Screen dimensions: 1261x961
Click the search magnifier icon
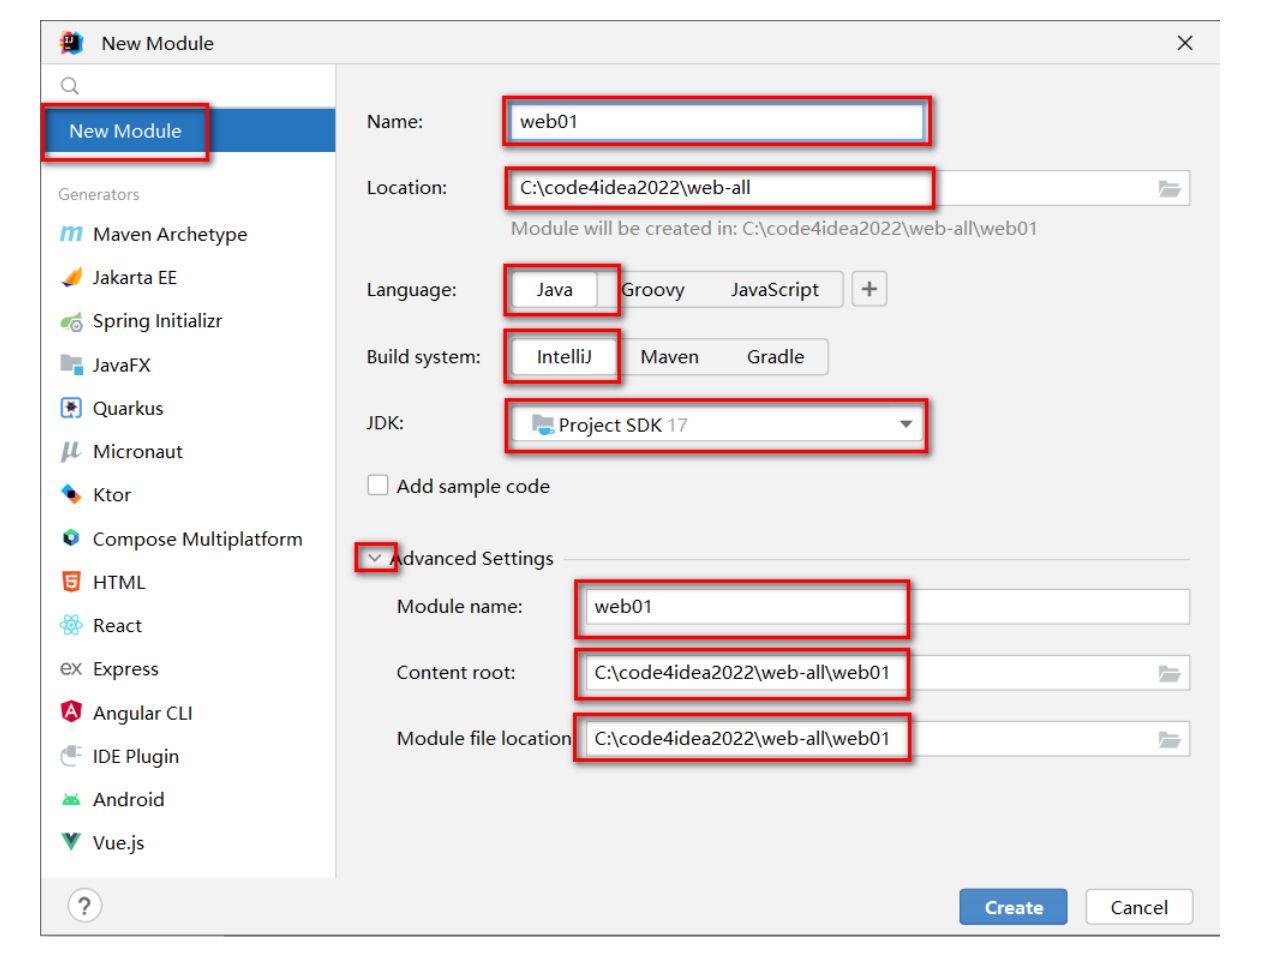tap(69, 86)
